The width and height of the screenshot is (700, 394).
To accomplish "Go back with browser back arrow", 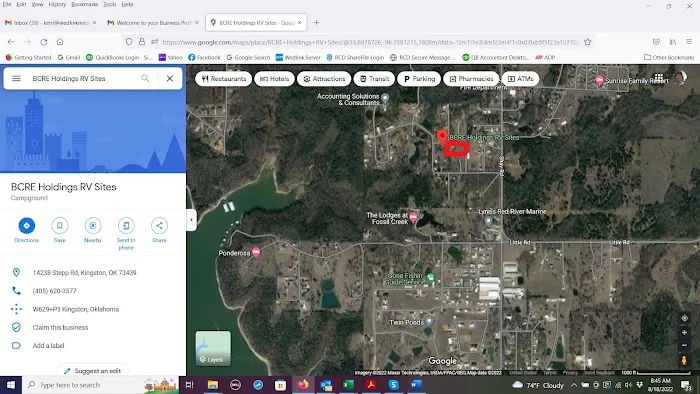I will click(11, 42).
